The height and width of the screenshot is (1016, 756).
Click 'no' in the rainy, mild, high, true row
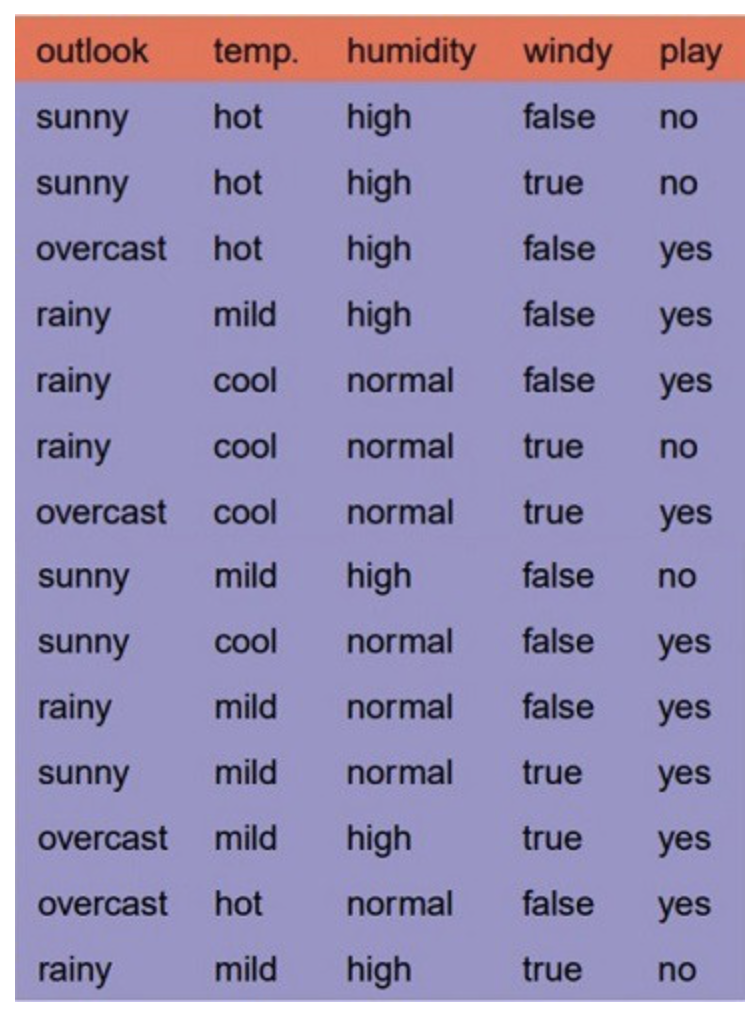[x=677, y=969]
